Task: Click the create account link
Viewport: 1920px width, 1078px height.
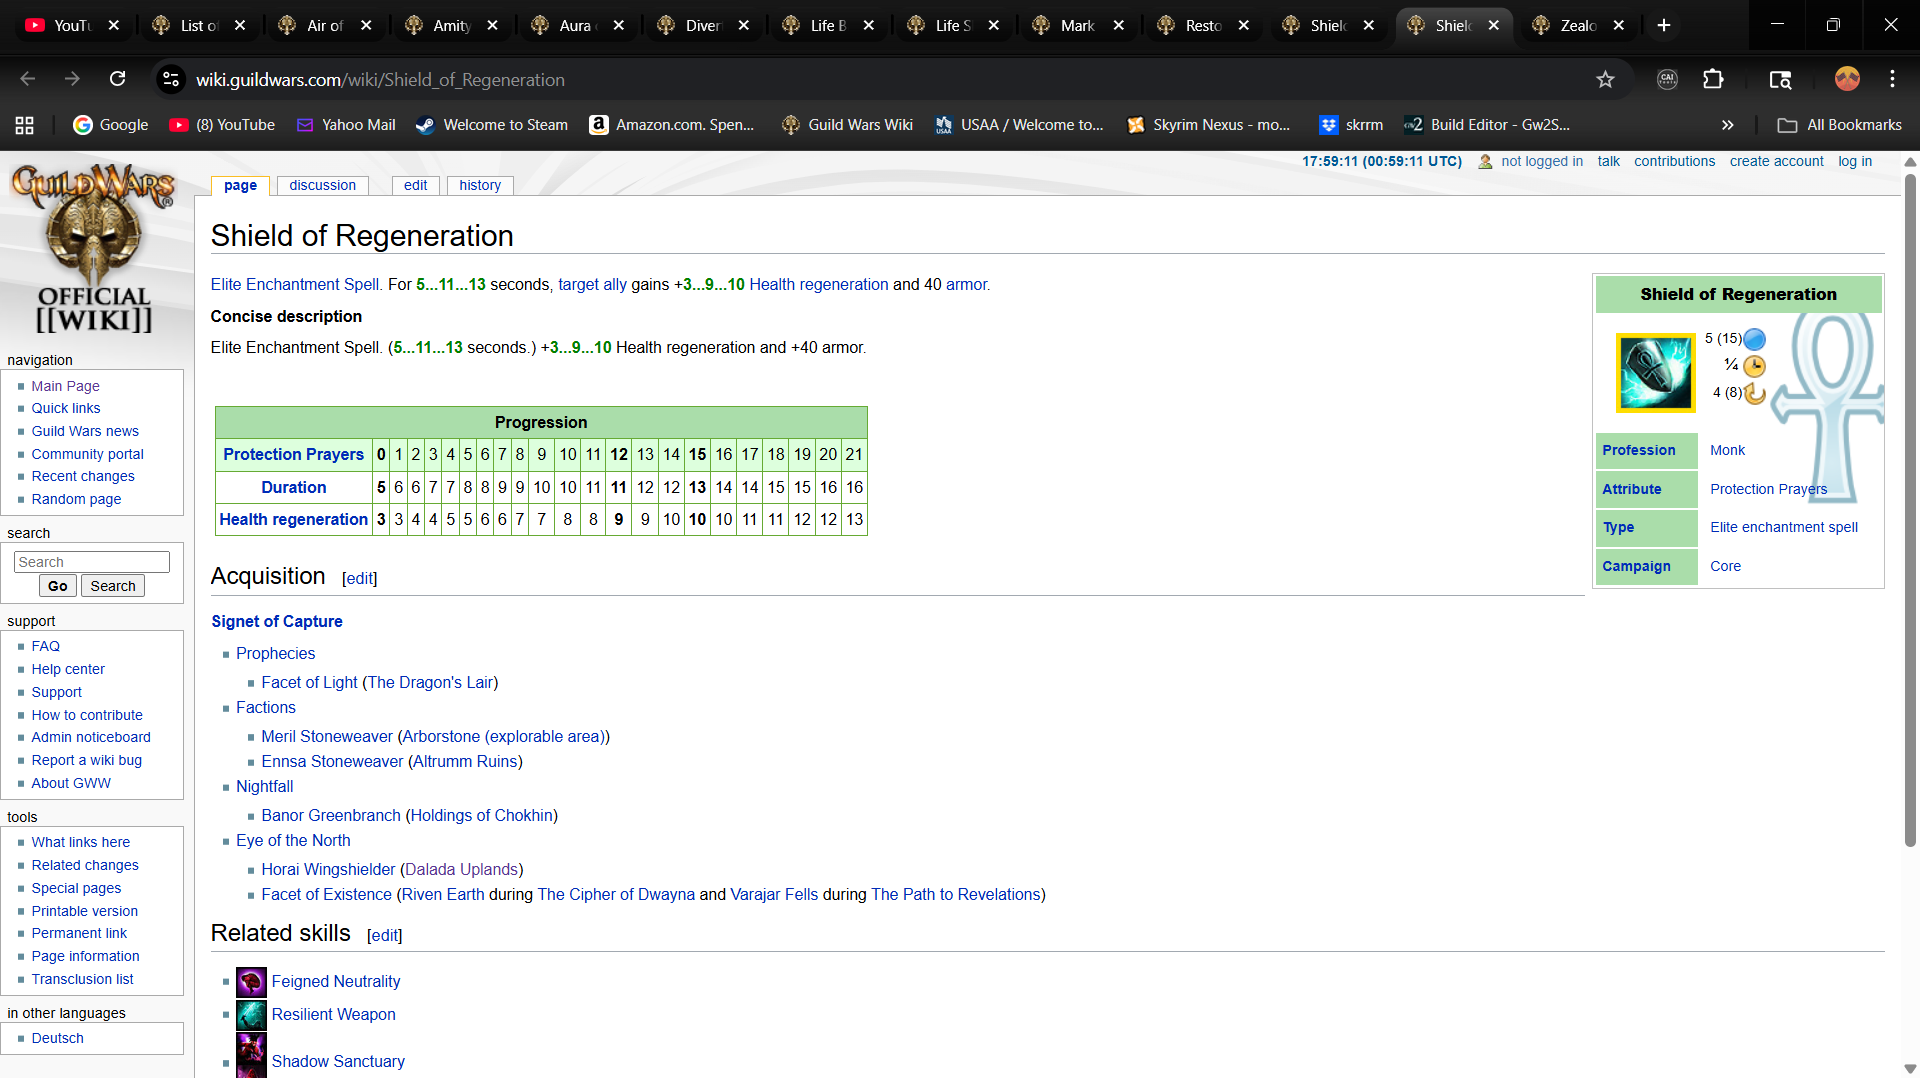Action: pos(1777,161)
